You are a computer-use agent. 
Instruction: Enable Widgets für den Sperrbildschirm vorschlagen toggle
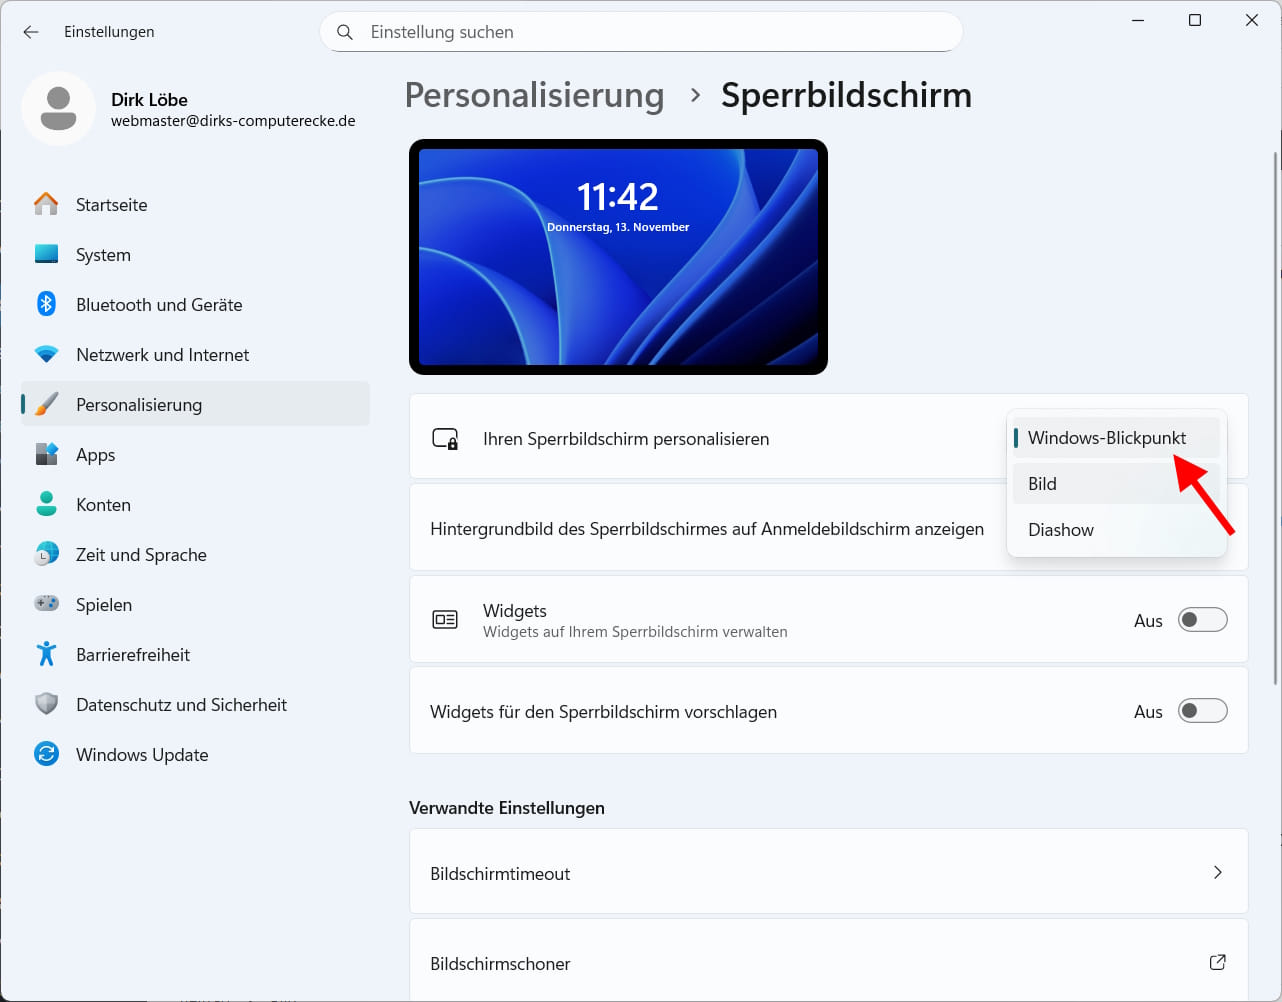1202,711
